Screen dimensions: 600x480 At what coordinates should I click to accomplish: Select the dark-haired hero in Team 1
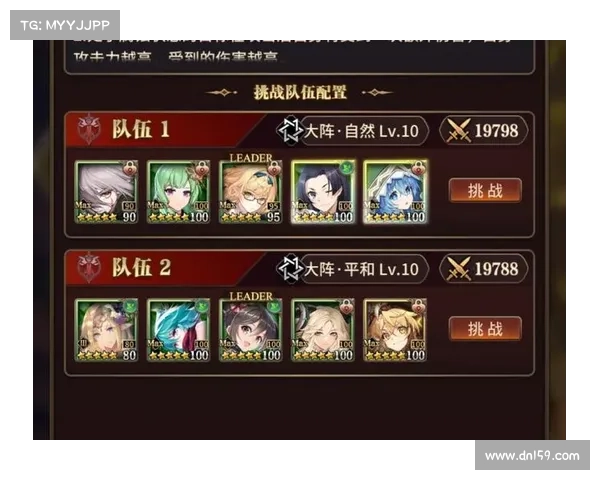click(323, 192)
